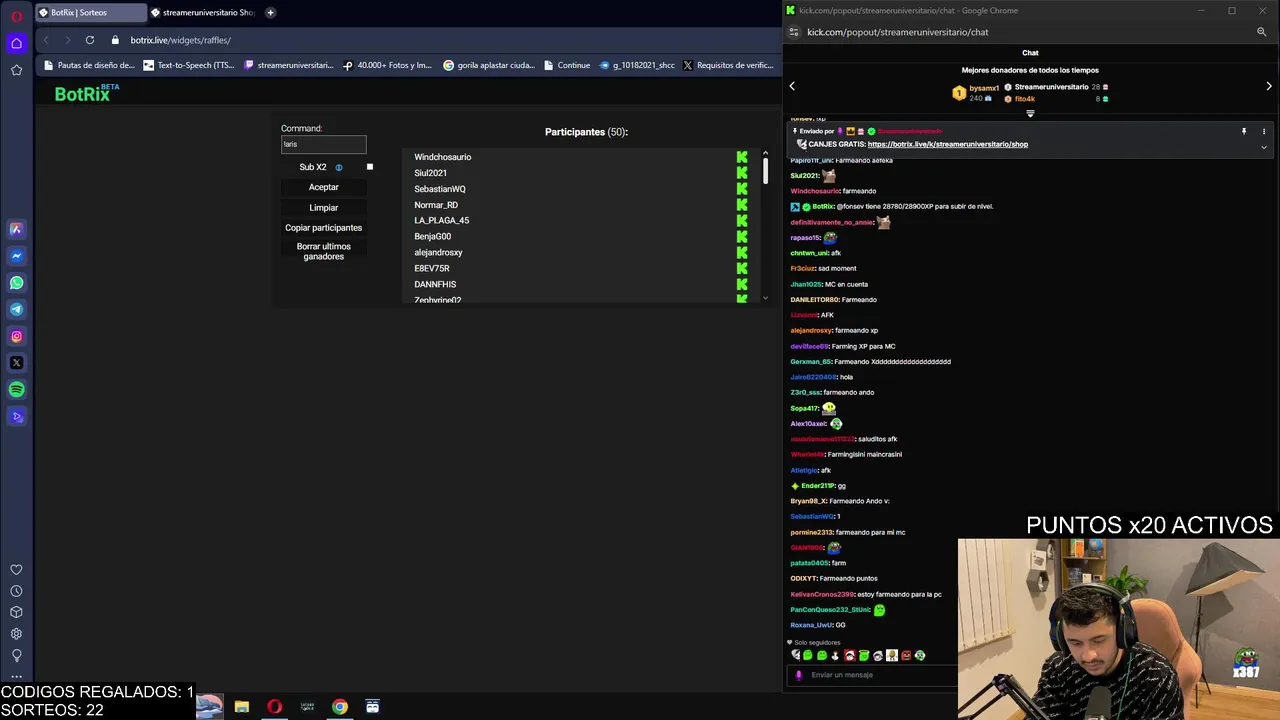The height and width of the screenshot is (720, 1280).
Task: Click the Aceptar button
Action: point(323,187)
